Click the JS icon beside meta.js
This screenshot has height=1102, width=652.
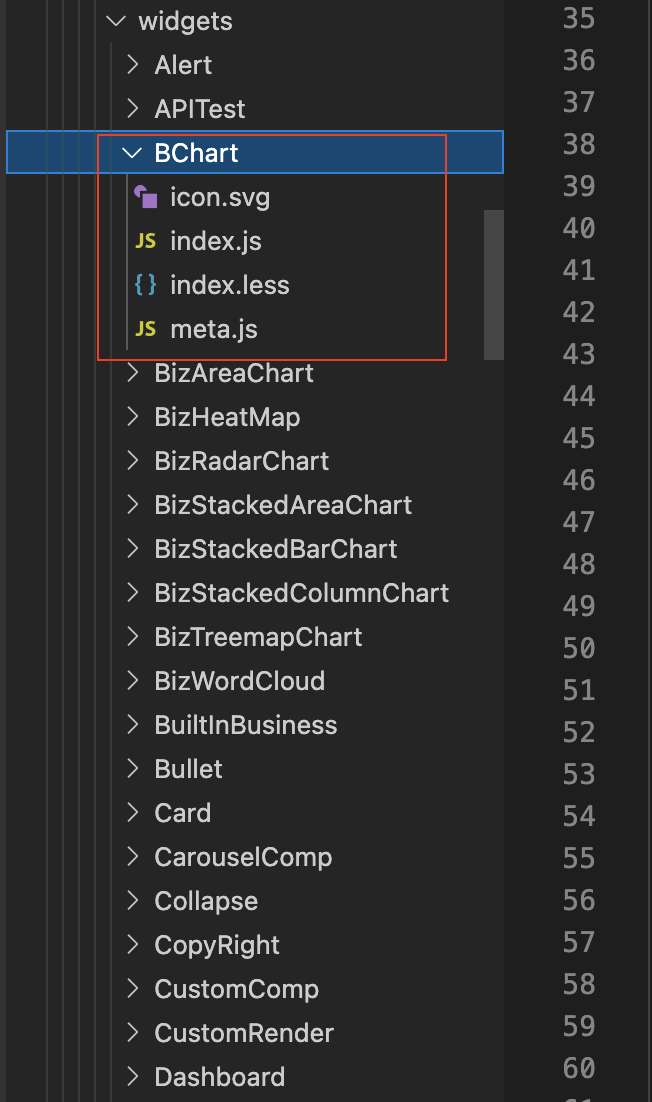point(146,329)
